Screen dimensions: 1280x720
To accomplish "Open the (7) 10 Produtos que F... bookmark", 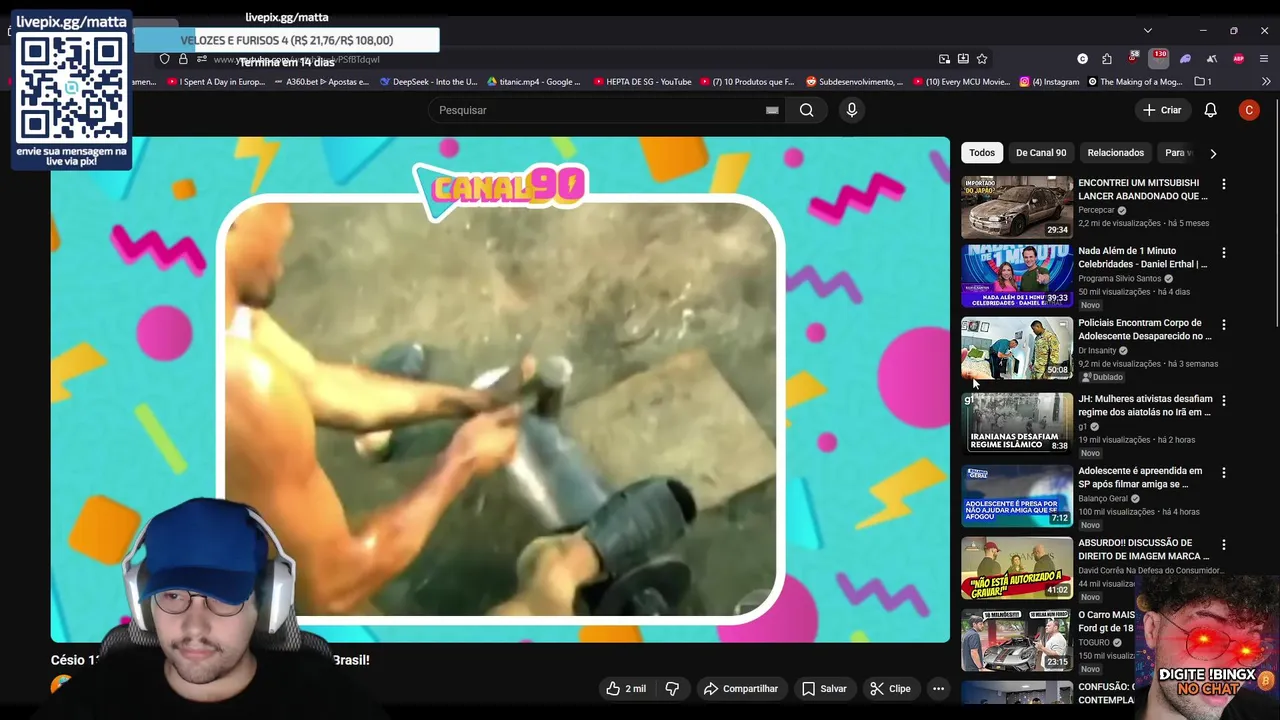I will 747,82.
